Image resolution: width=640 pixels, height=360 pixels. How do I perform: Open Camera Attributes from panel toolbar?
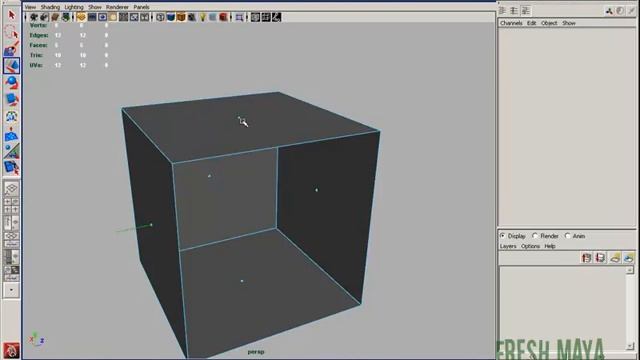coord(44,17)
